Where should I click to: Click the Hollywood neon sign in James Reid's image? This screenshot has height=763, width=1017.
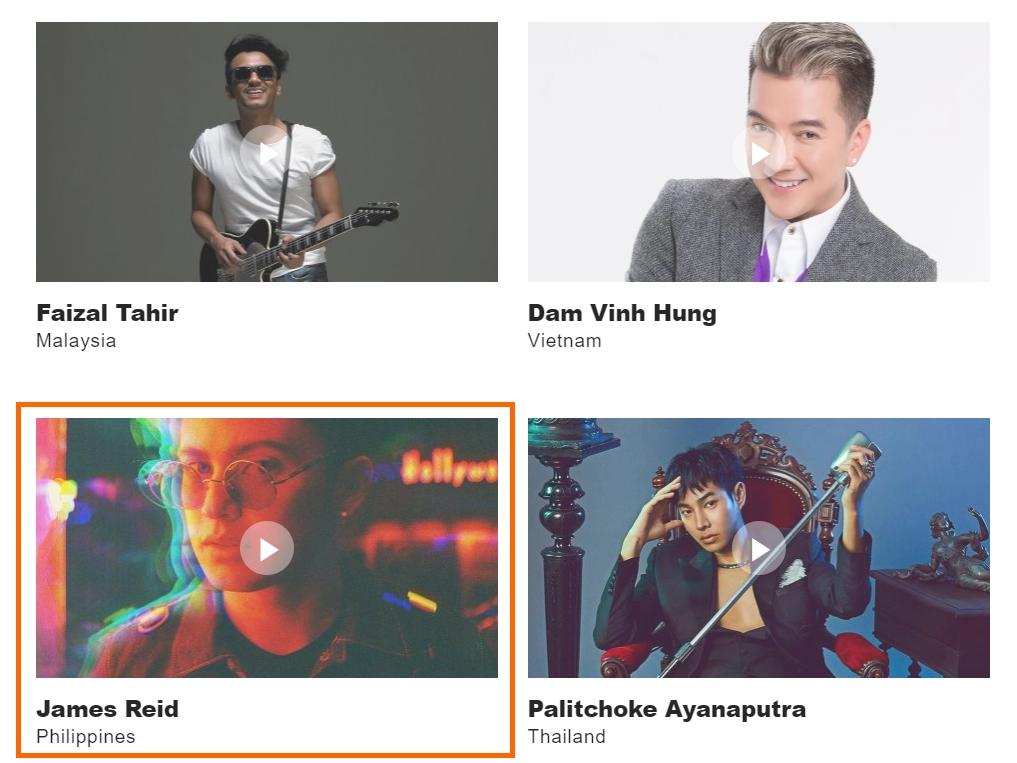(449, 467)
